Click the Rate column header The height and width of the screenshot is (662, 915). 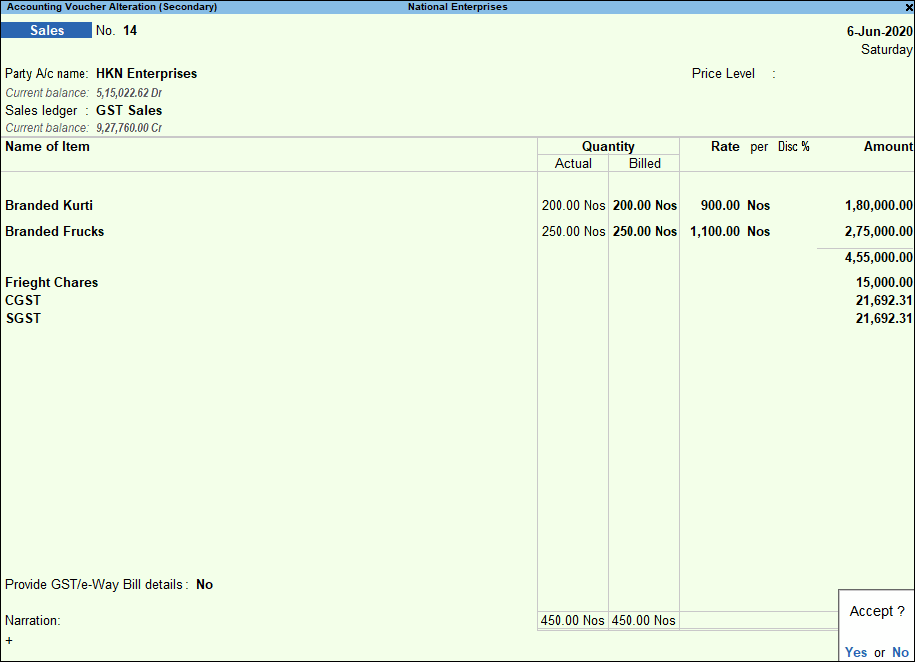point(725,146)
